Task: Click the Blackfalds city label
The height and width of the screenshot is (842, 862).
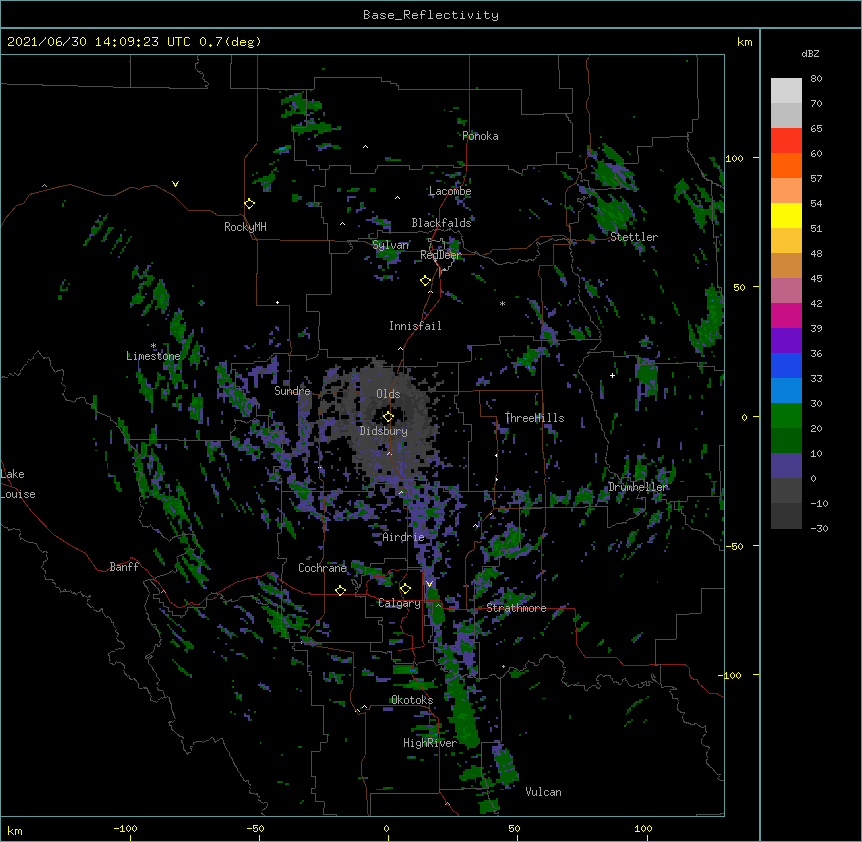Action: coord(441,223)
